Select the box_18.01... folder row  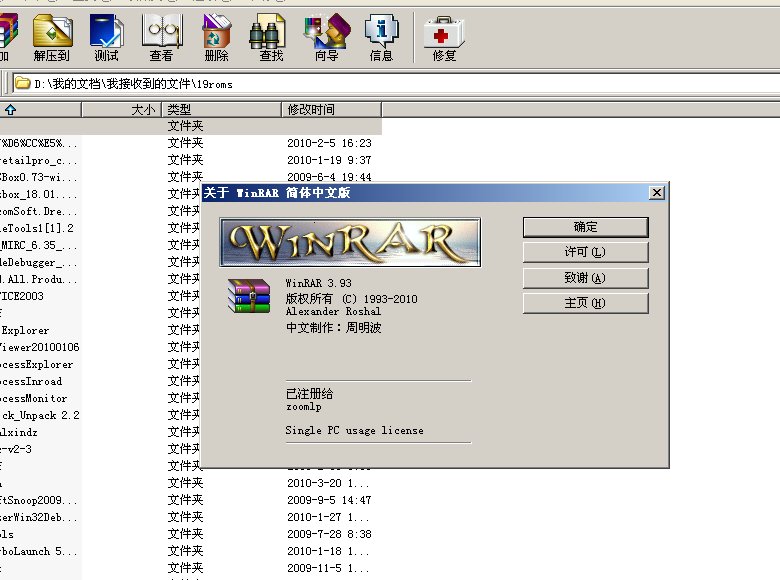point(99,194)
